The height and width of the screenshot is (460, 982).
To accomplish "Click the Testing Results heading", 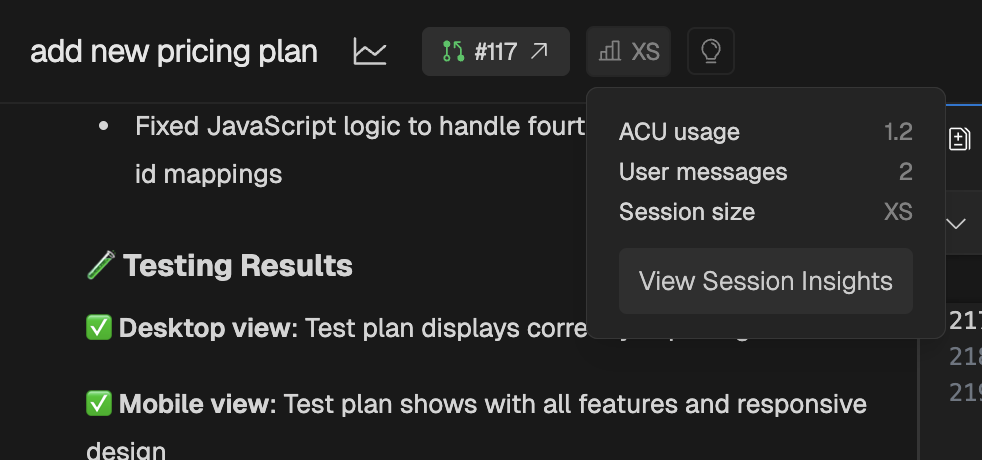I will (x=238, y=266).
